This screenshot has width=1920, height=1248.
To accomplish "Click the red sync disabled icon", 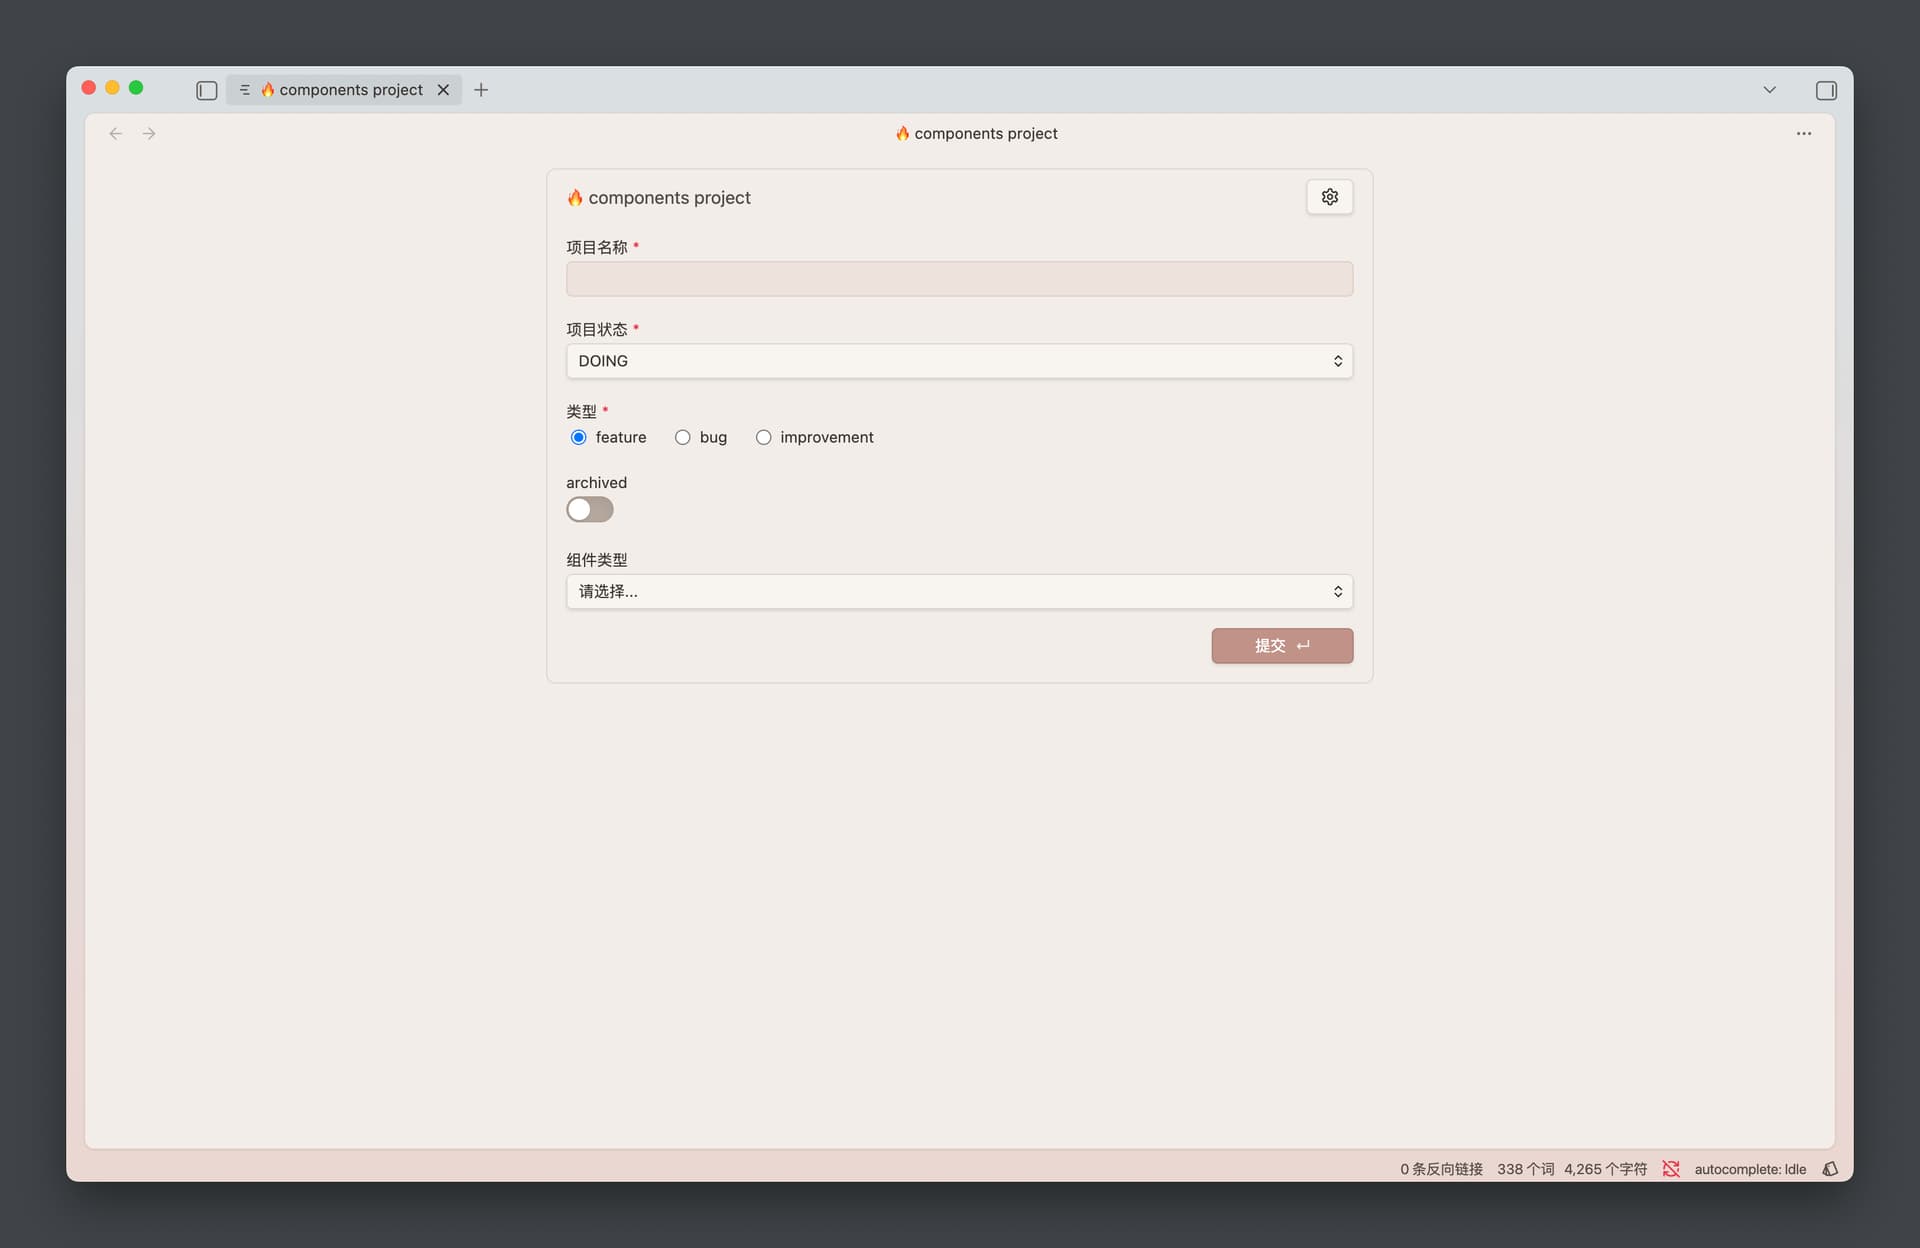I will [x=1671, y=1169].
